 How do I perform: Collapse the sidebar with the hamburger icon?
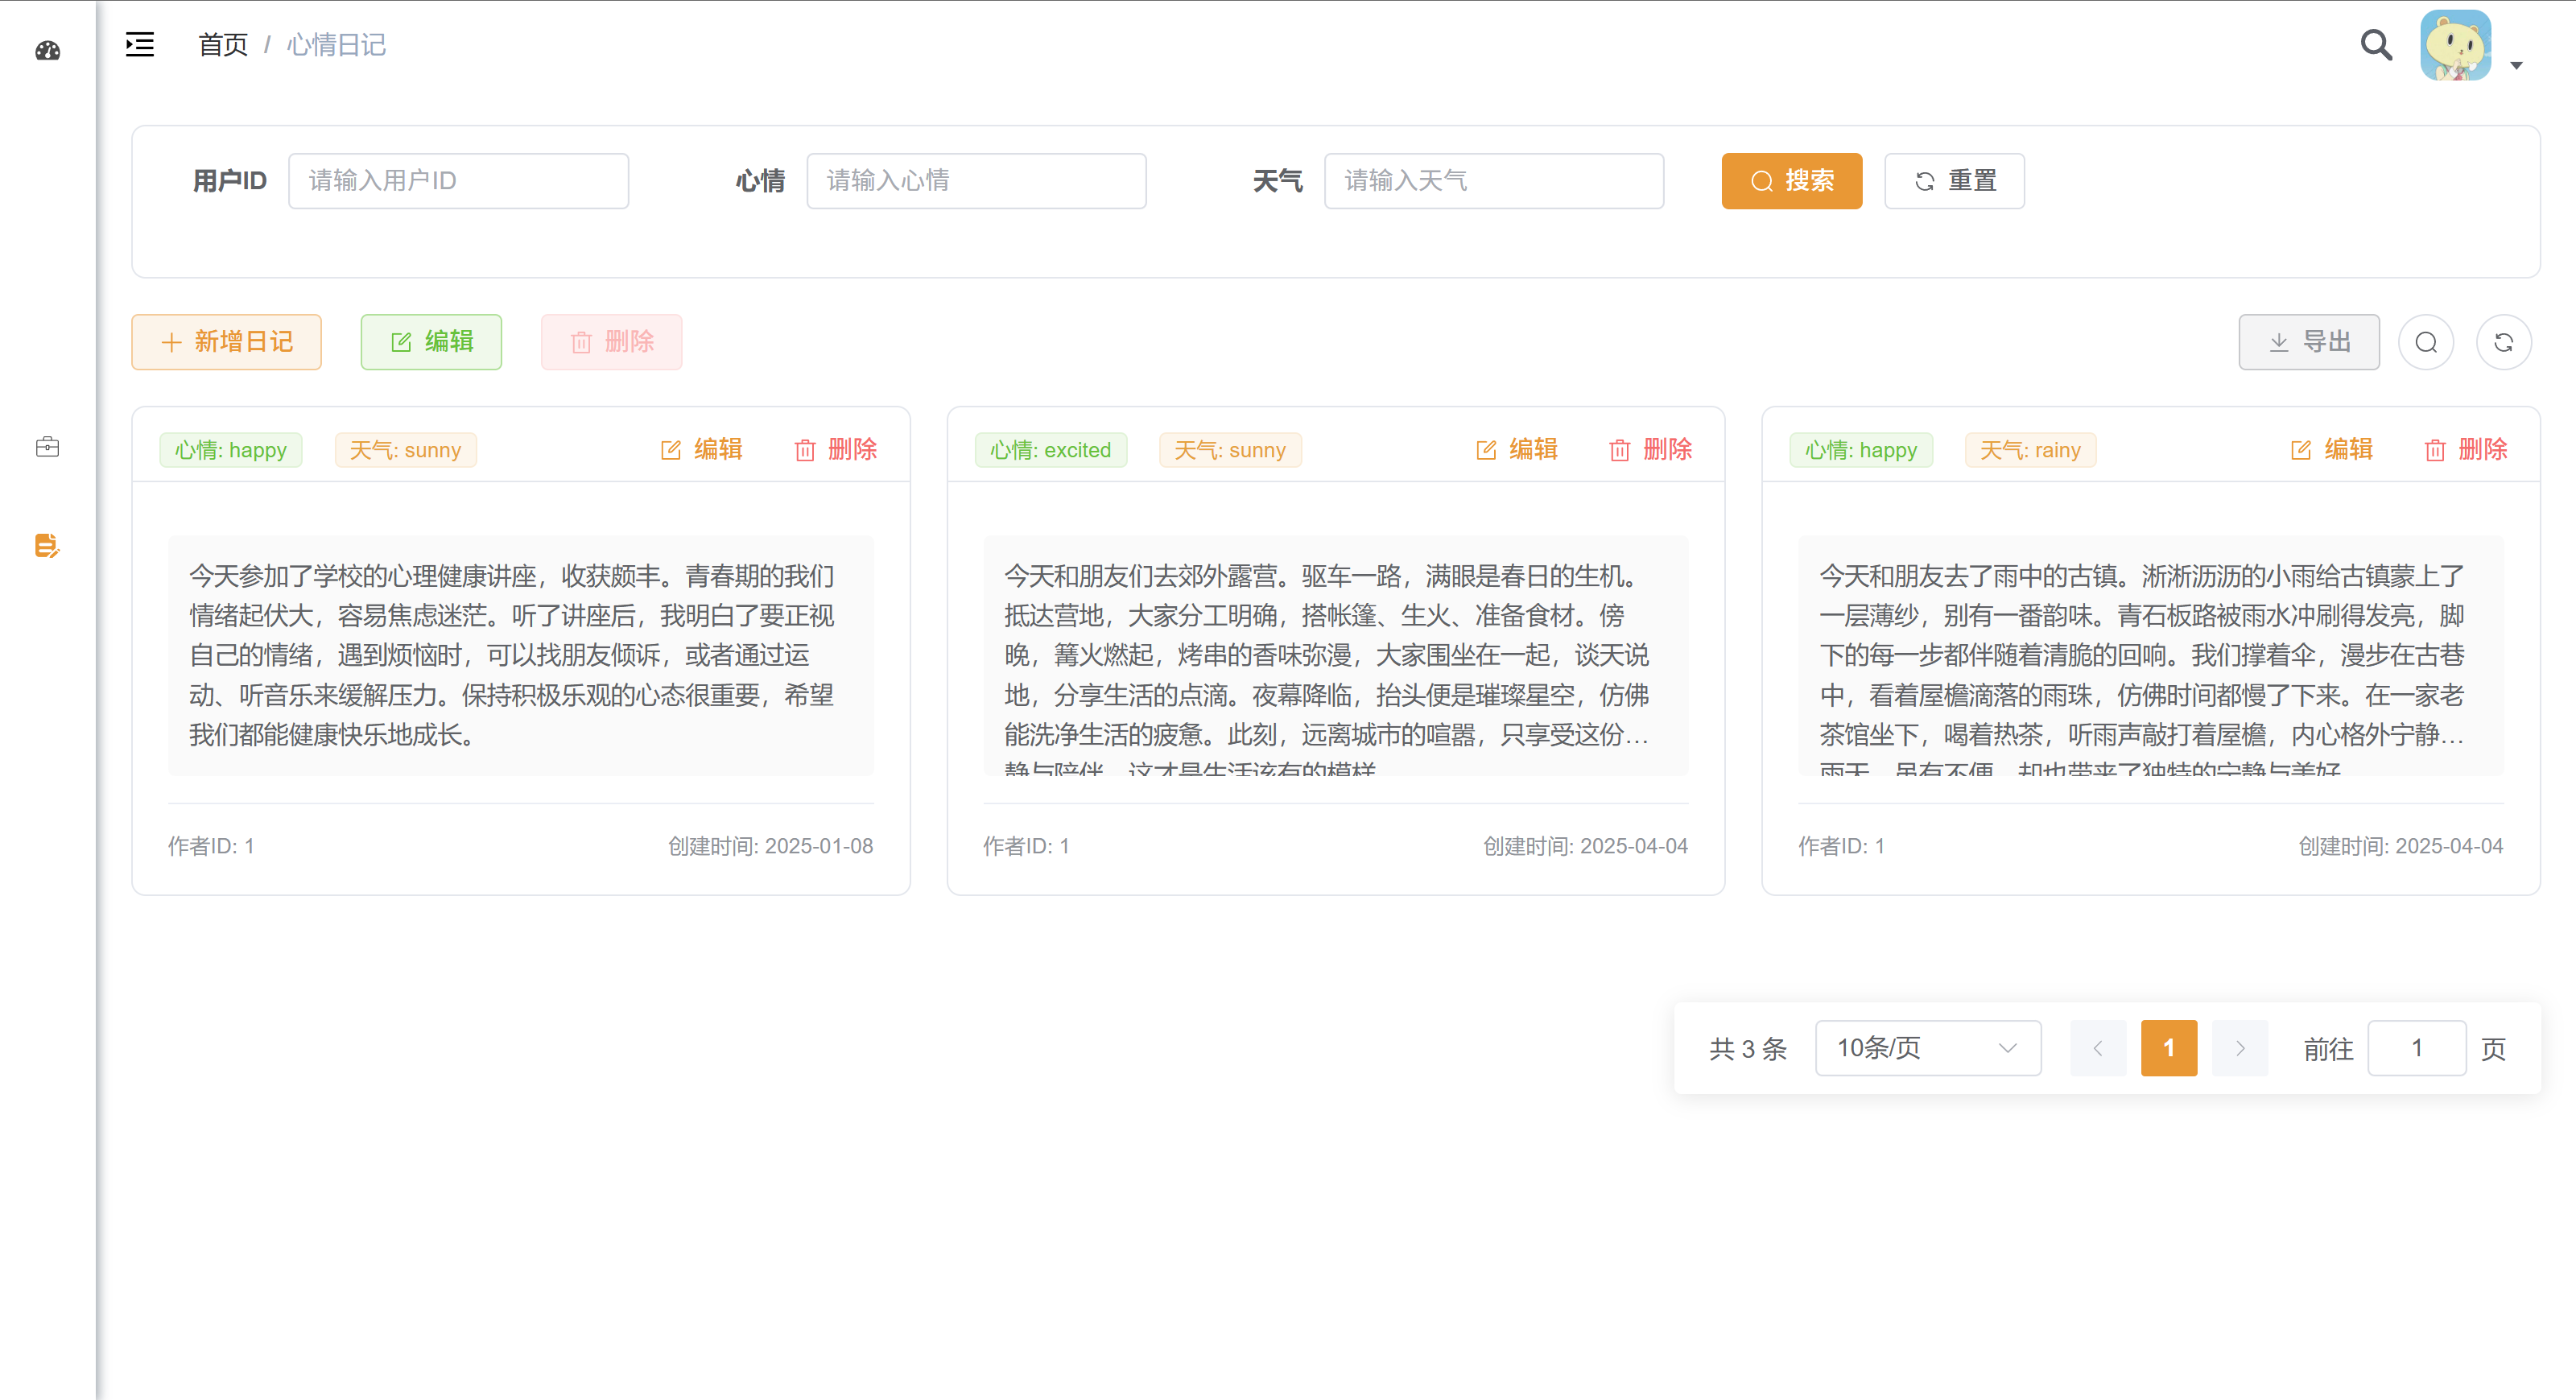140,45
